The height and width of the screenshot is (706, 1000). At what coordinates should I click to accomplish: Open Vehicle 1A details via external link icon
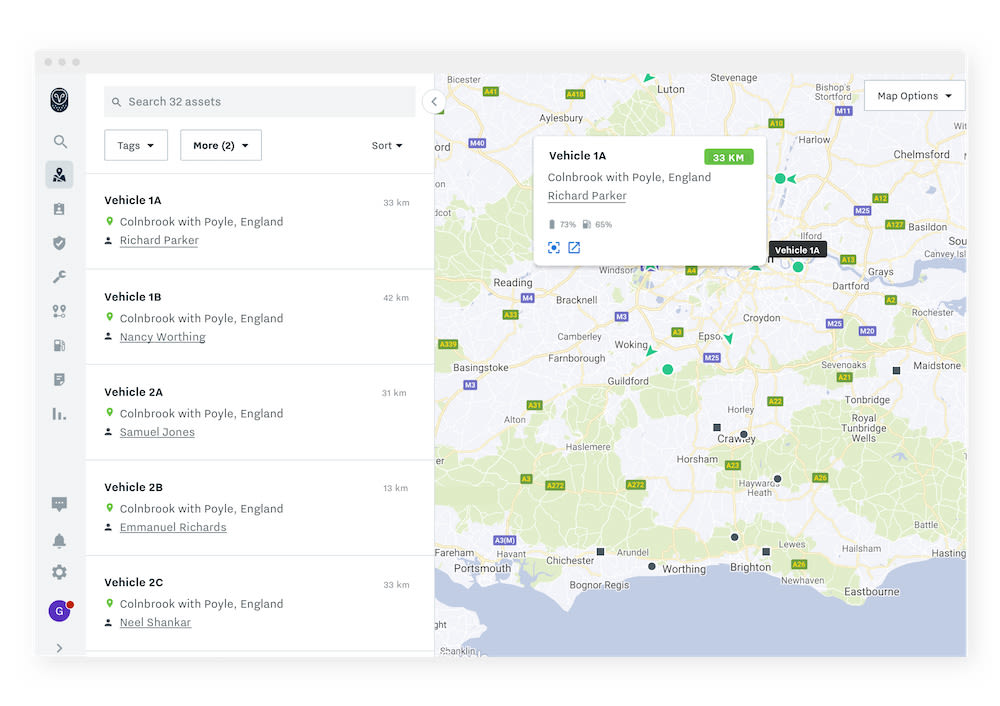click(574, 247)
